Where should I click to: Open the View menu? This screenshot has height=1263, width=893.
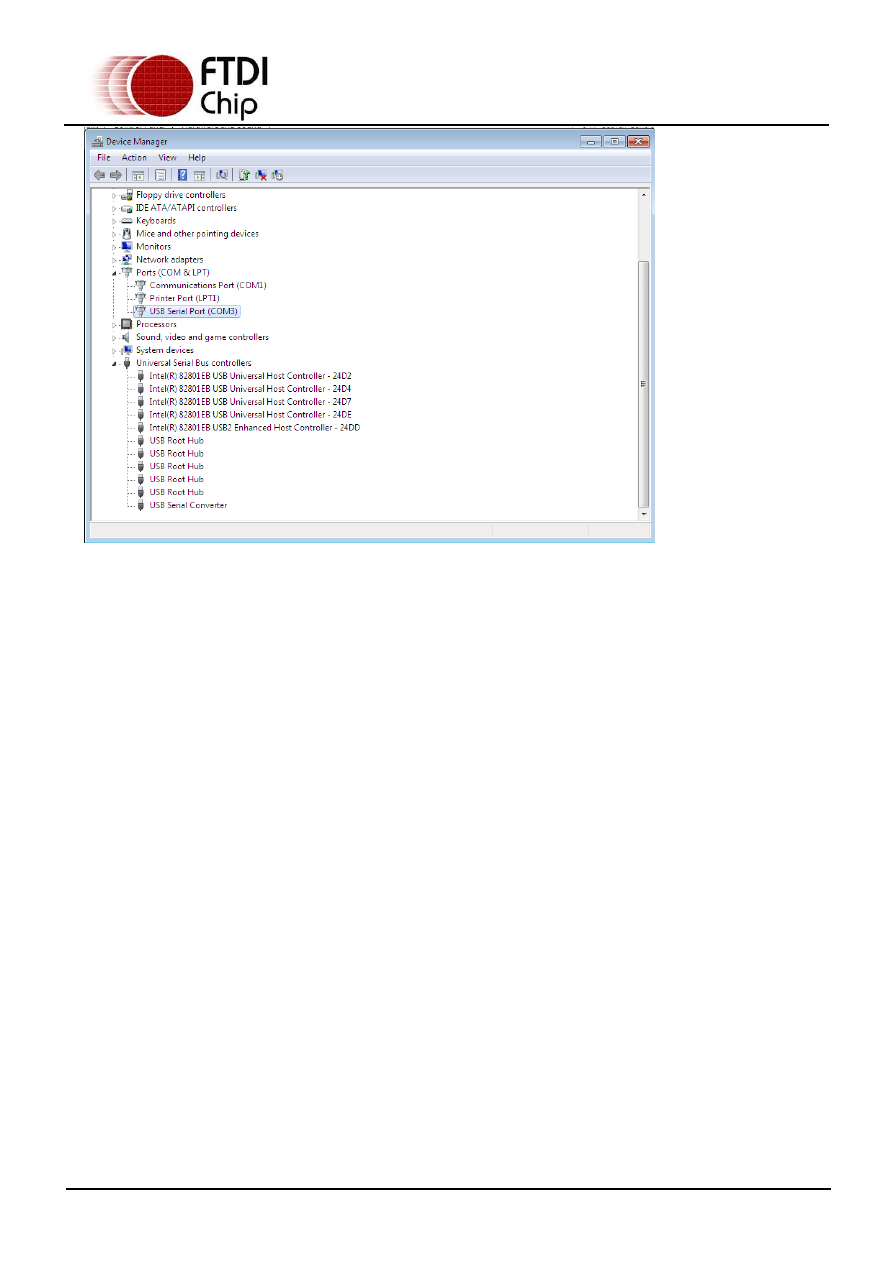pos(167,158)
